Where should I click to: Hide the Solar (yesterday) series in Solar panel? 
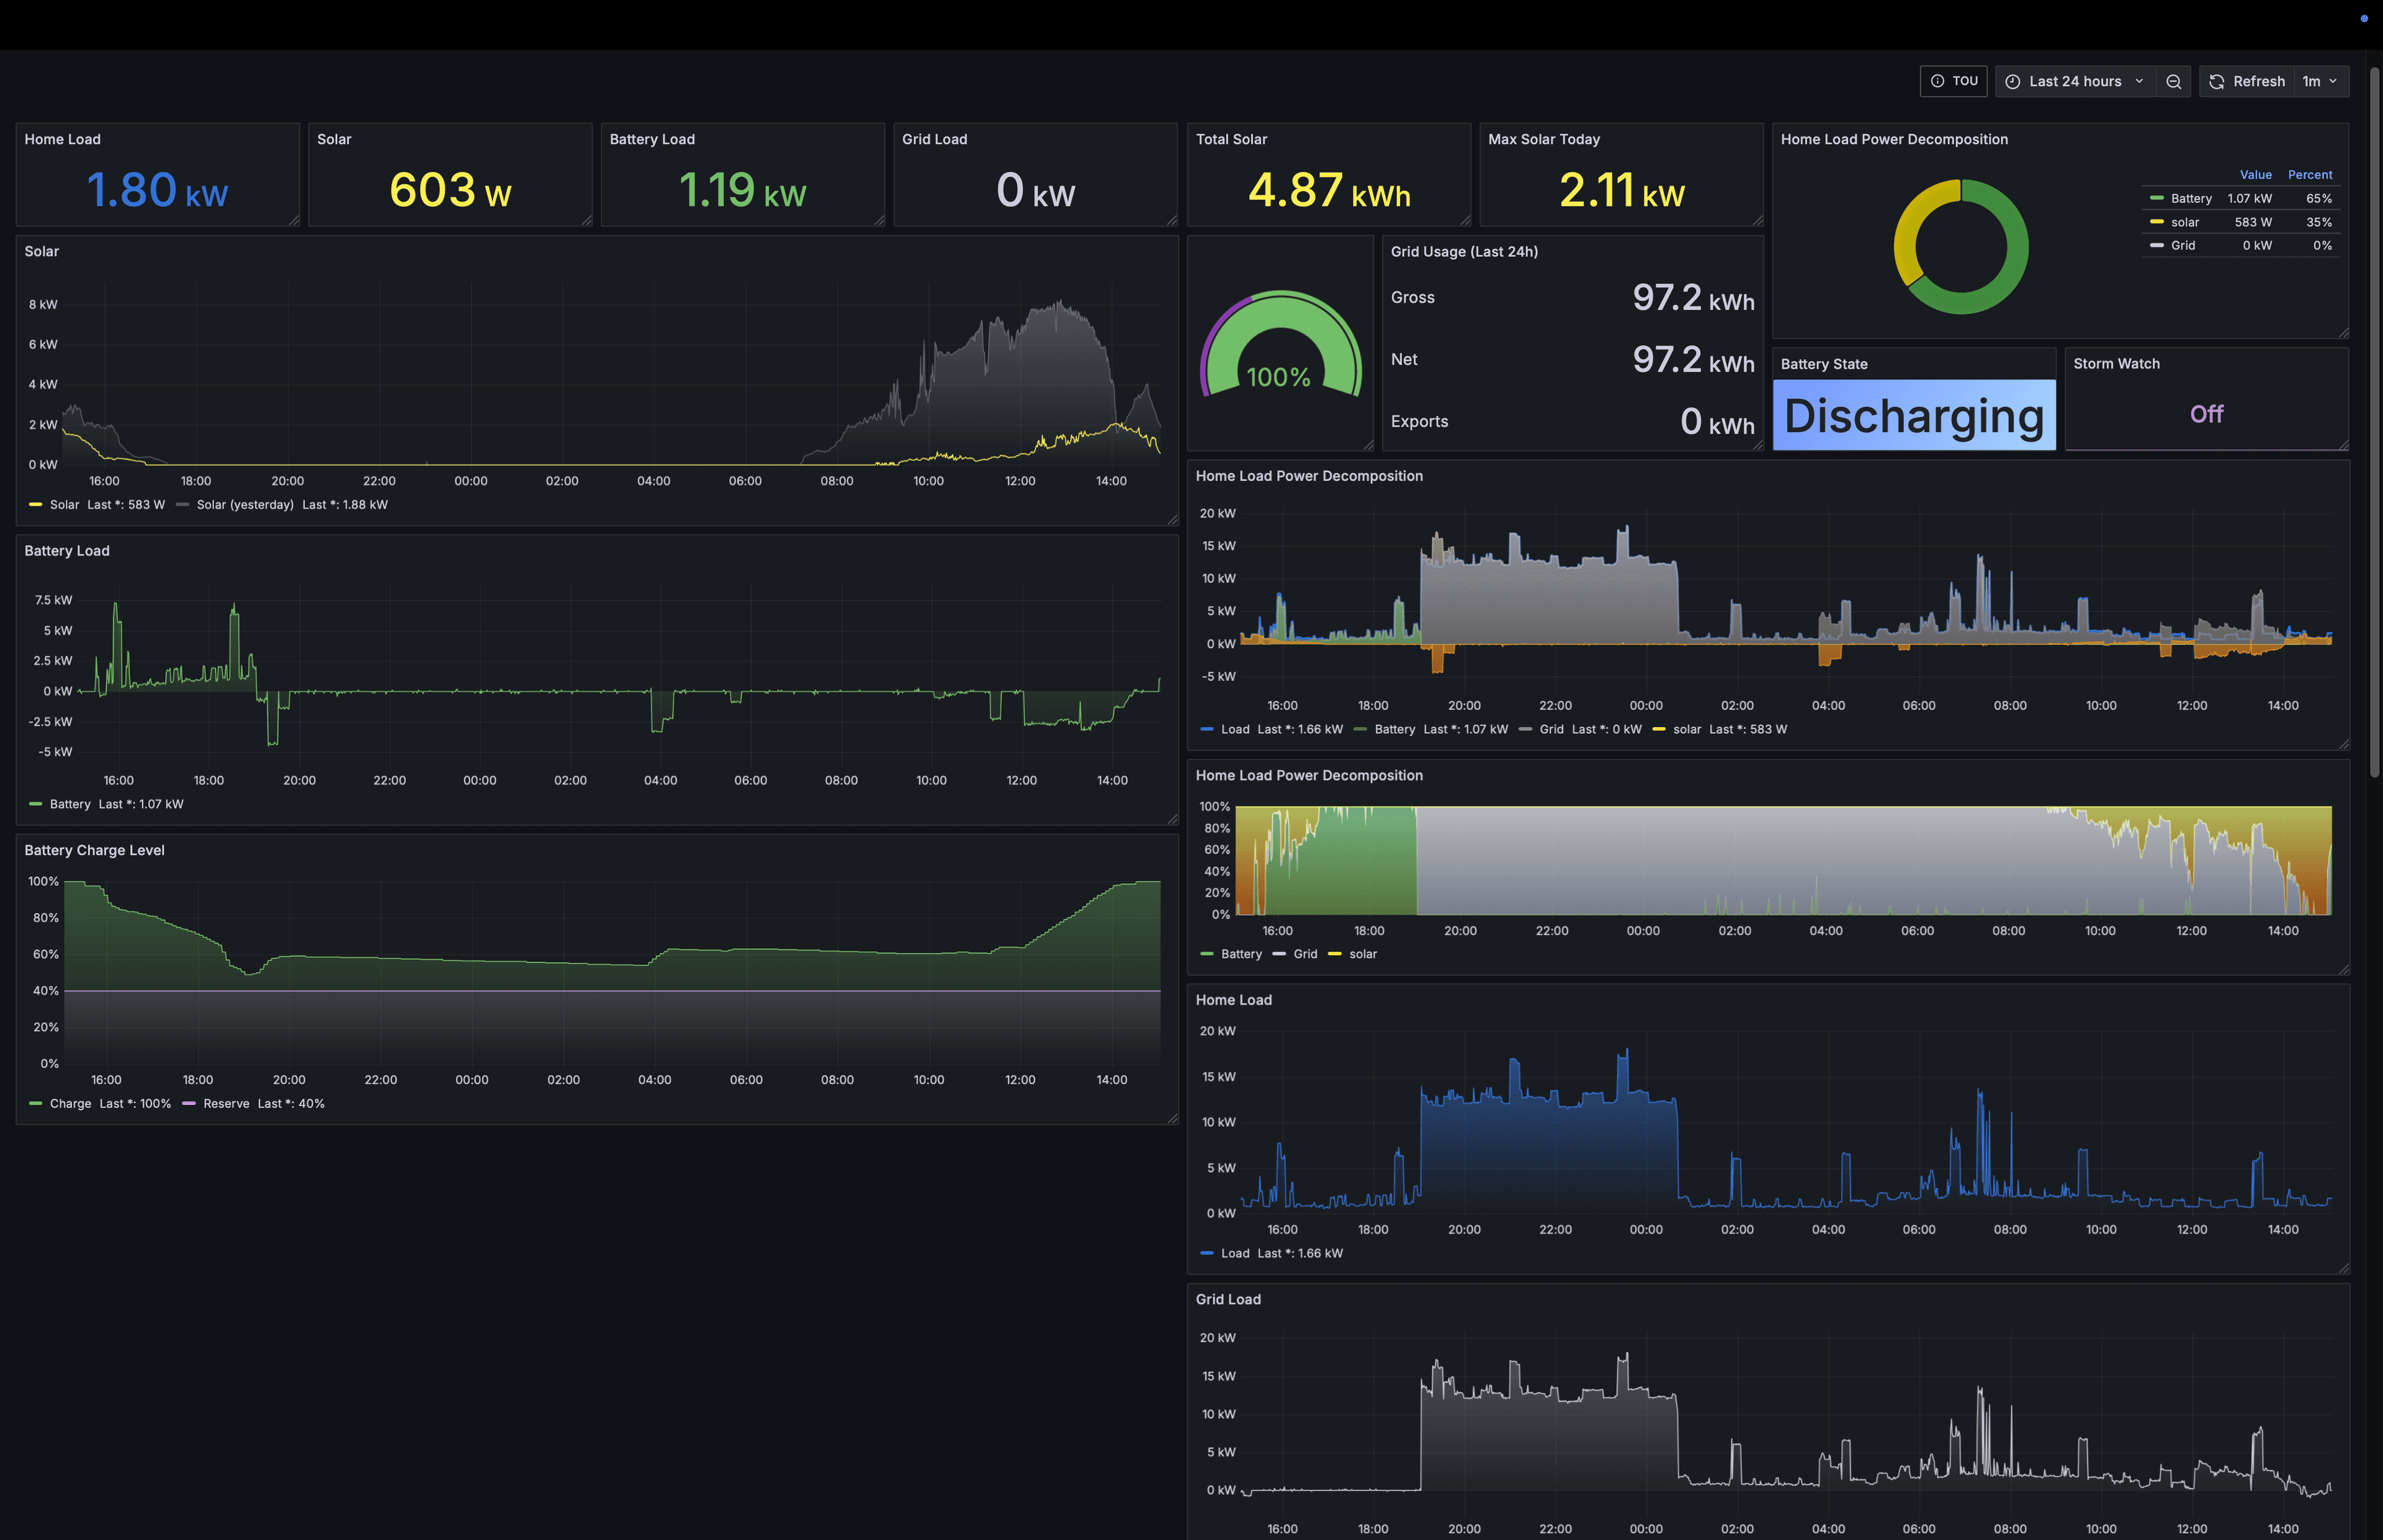click(x=245, y=505)
